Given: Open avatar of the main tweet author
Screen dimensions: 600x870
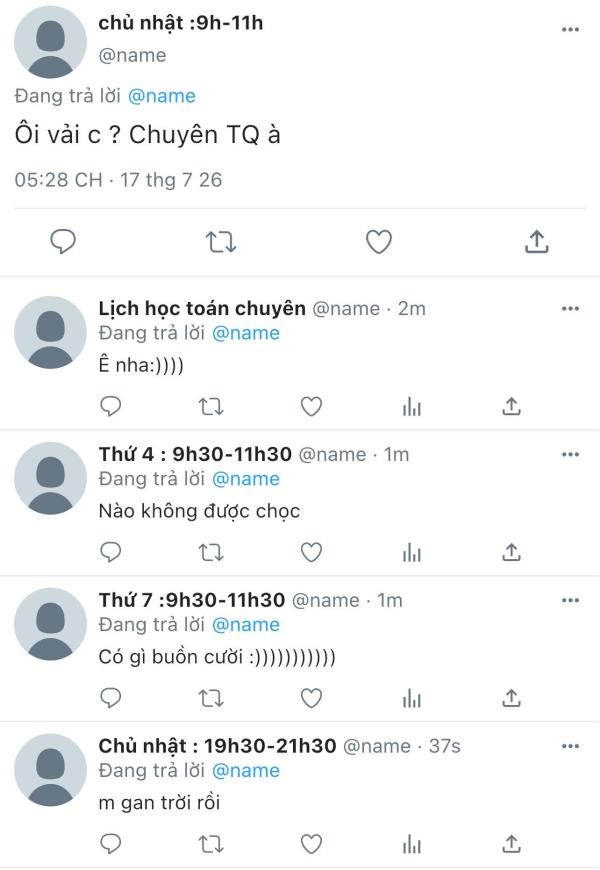Looking at the screenshot, I should tap(51, 42).
